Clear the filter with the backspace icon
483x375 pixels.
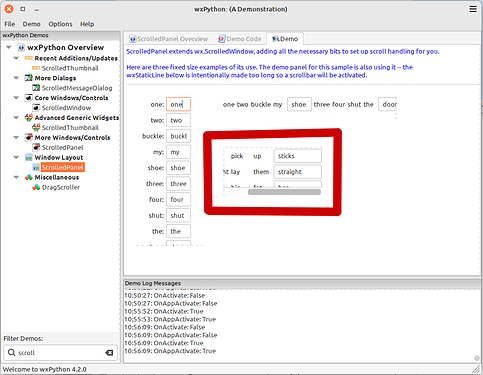pyautogui.click(x=109, y=353)
